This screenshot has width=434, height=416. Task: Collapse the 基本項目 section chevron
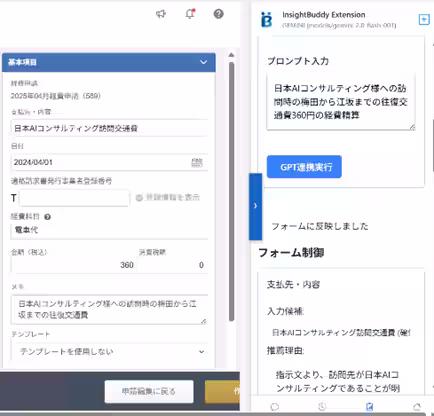pyautogui.click(x=203, y=62)
